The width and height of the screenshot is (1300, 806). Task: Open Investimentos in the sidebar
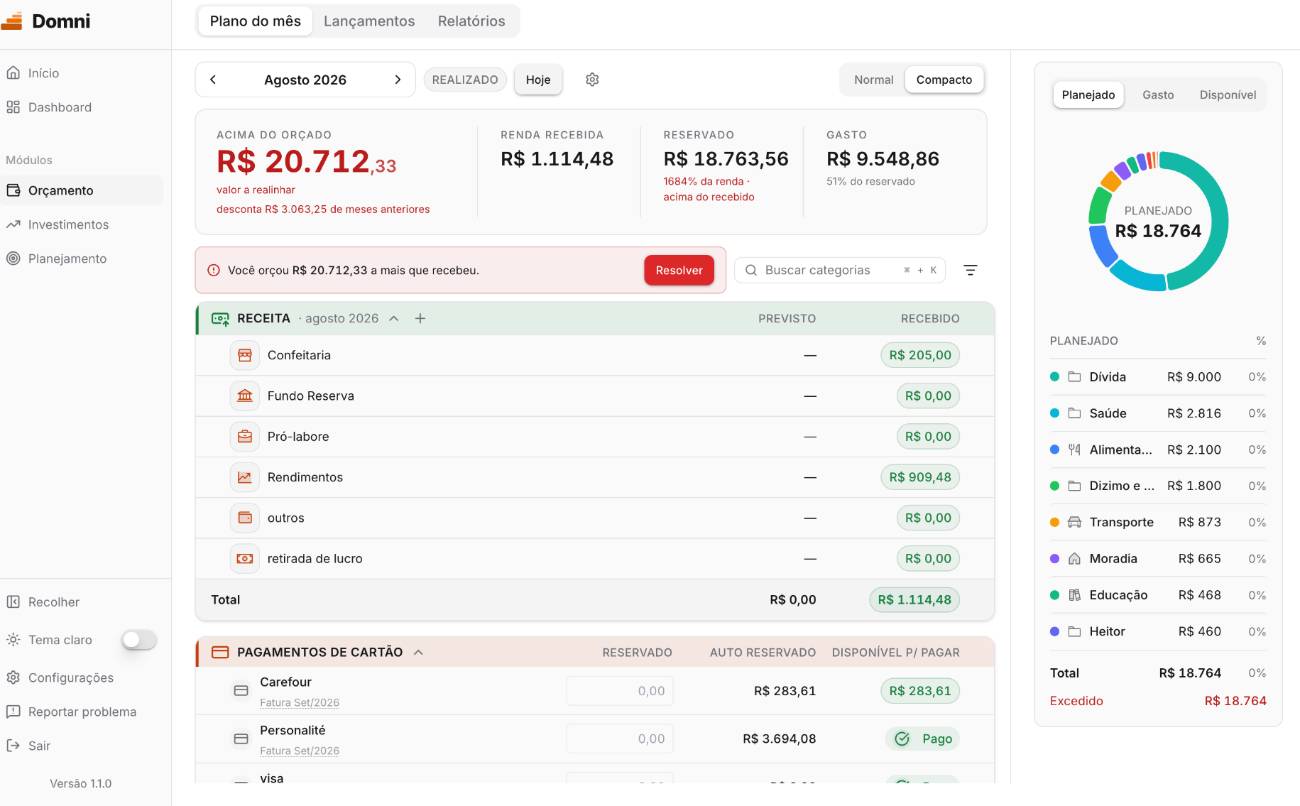[x=68, y=225]
